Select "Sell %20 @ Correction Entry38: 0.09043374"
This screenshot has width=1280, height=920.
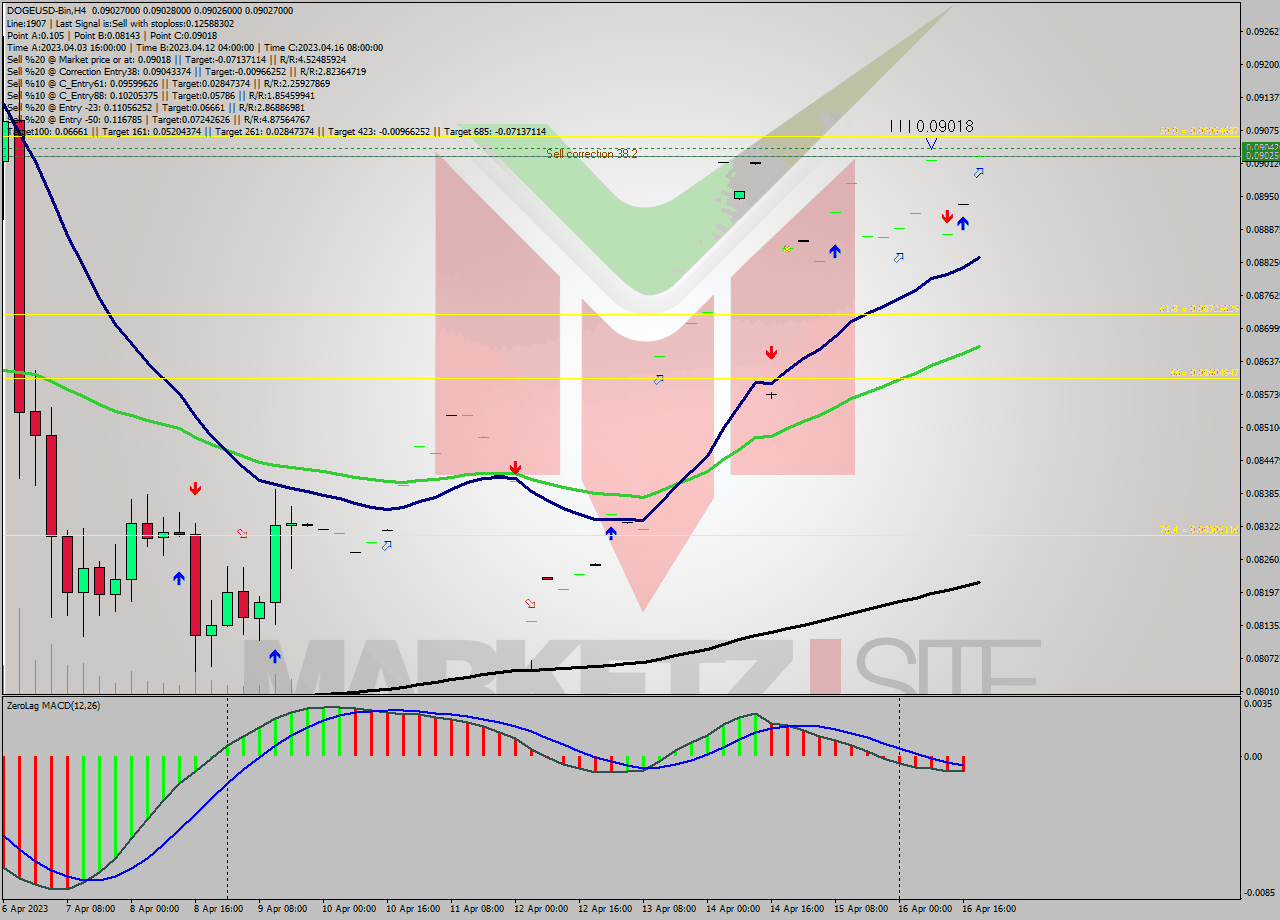pos(100,71)
